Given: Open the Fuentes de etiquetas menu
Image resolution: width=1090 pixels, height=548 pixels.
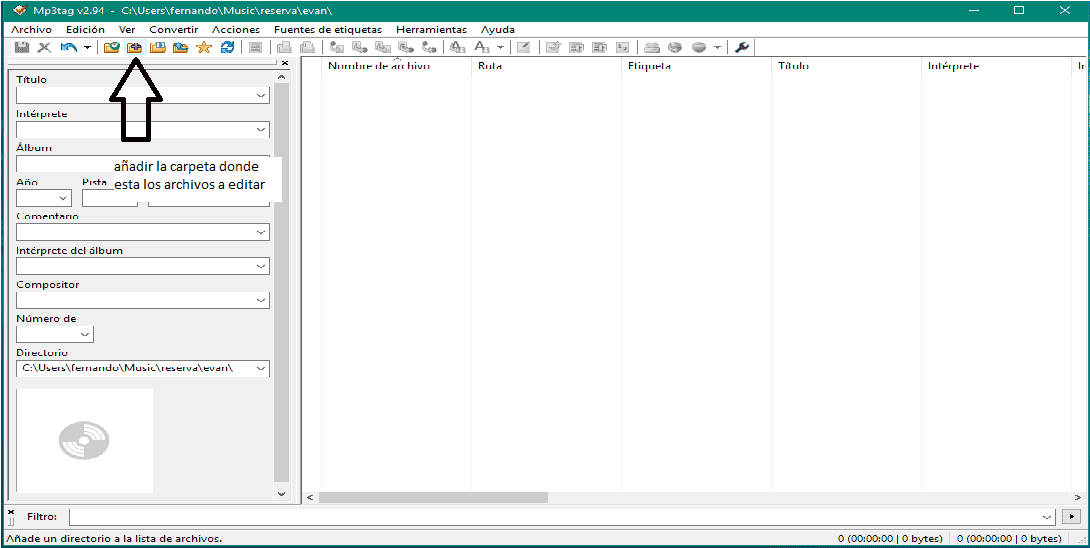Looking at the screenshot, I should coord(328,30).
